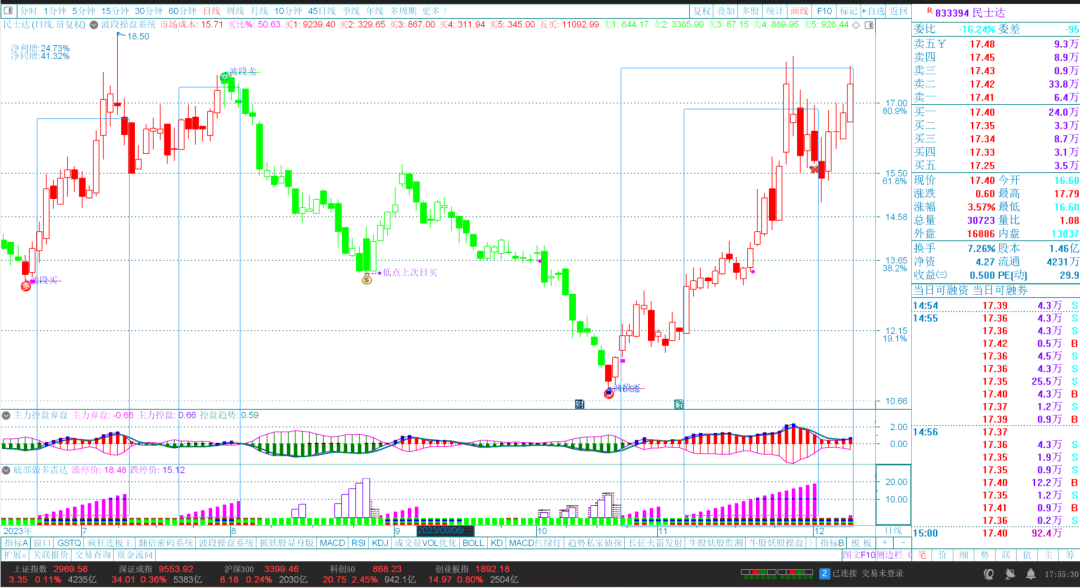Image resolution: width=1080 pixels, height=588 pixels.
Task: Click the zoom-in plus button beside 模板
Action: 884,543
